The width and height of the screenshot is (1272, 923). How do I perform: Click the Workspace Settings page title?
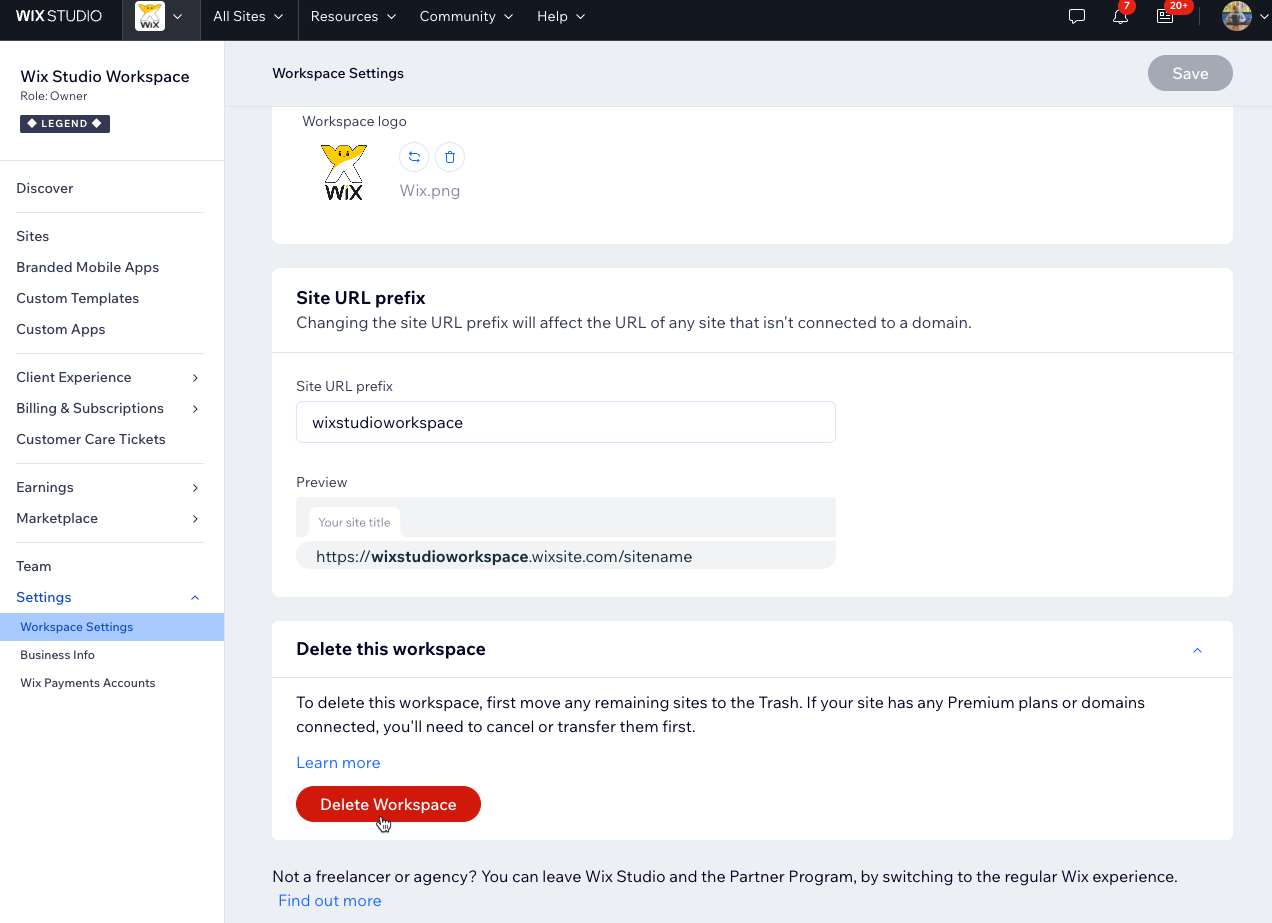pyautogui.click(x=338, y=73)
